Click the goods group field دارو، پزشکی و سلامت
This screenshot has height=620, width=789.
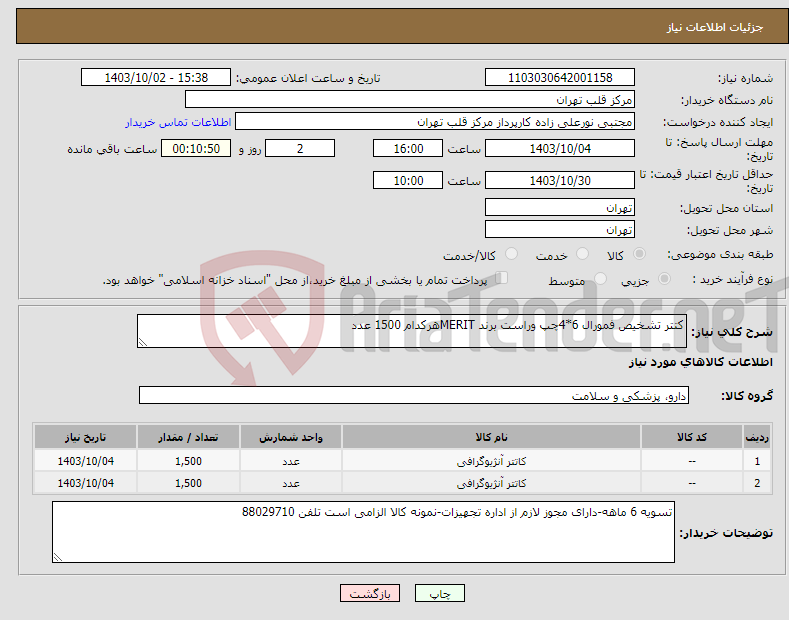point(414,396)
